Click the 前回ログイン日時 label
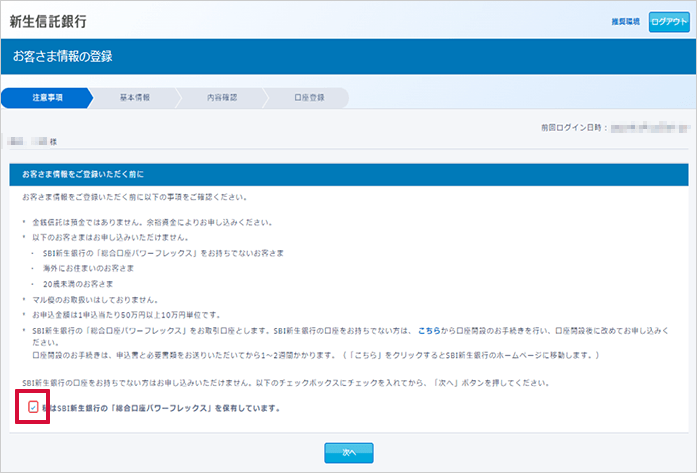Image resolution: width=697 pixels, height=473 pixels. coord(568,128)
